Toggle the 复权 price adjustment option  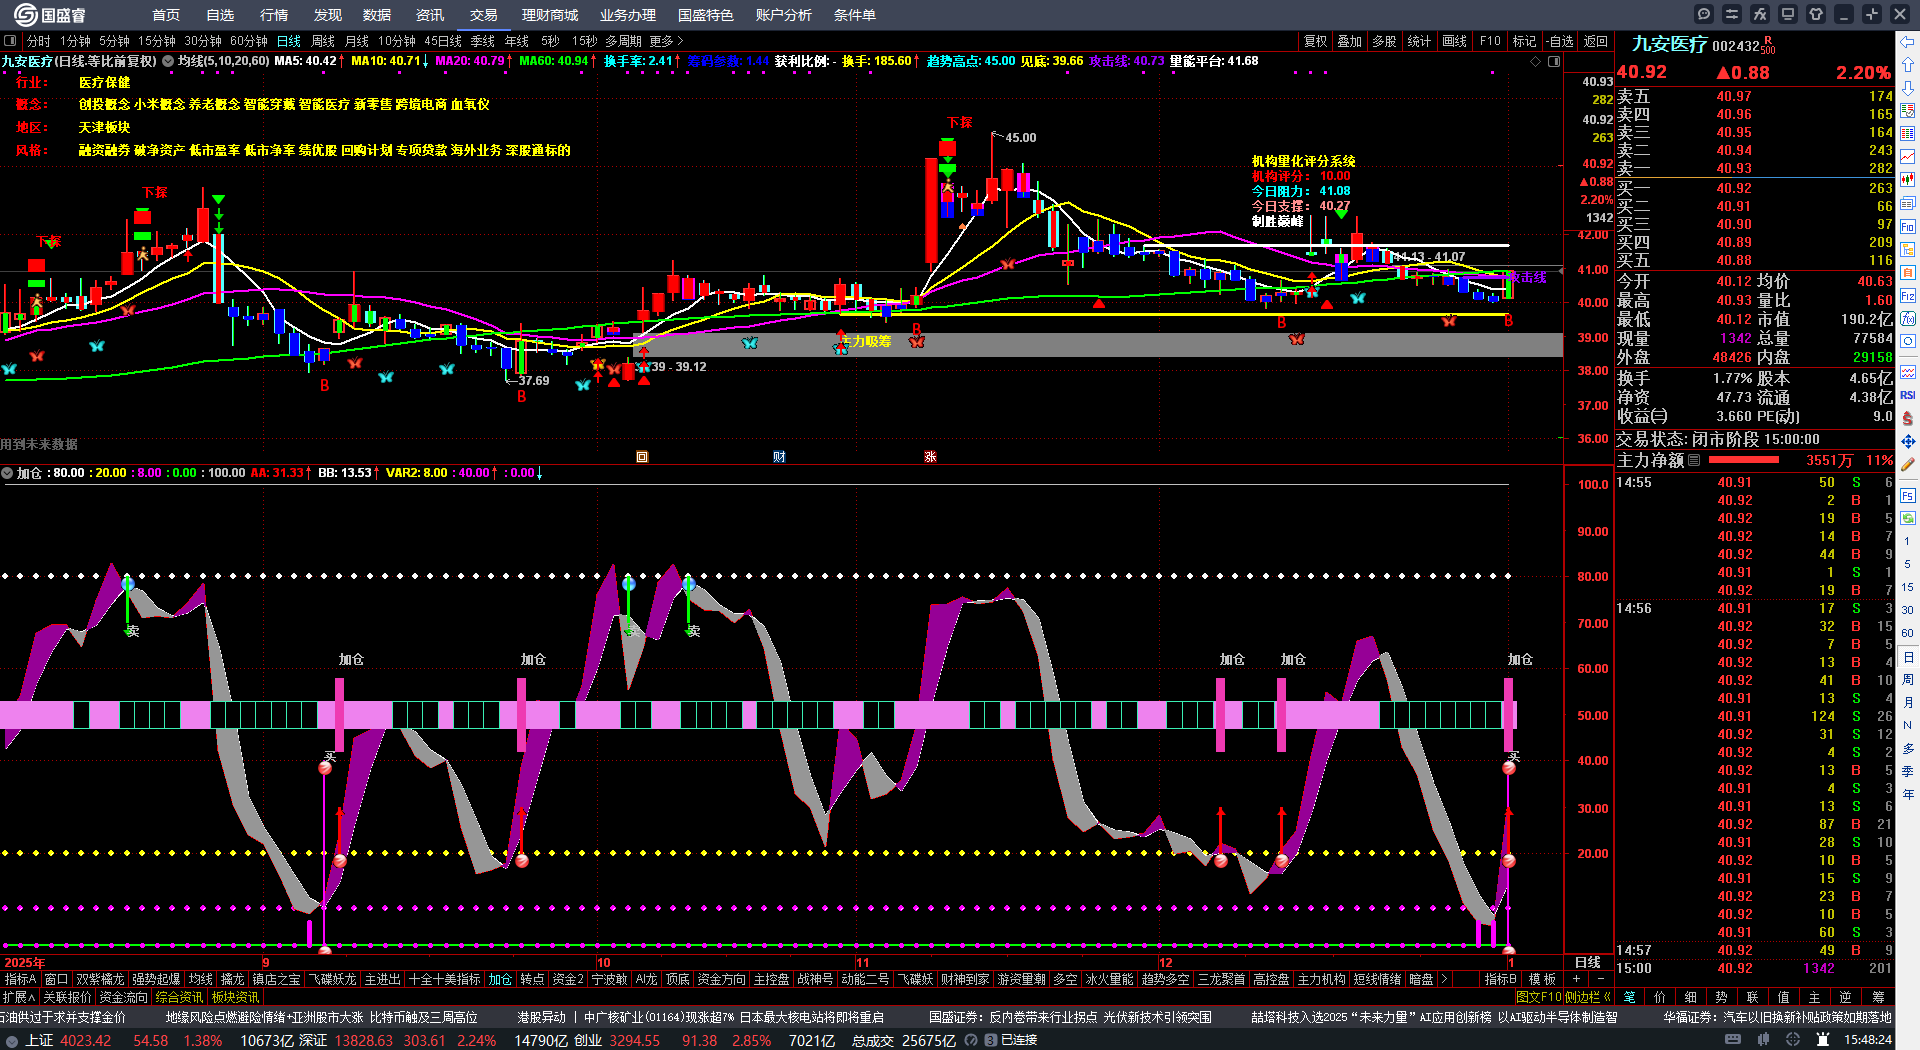click(1316, 41)
